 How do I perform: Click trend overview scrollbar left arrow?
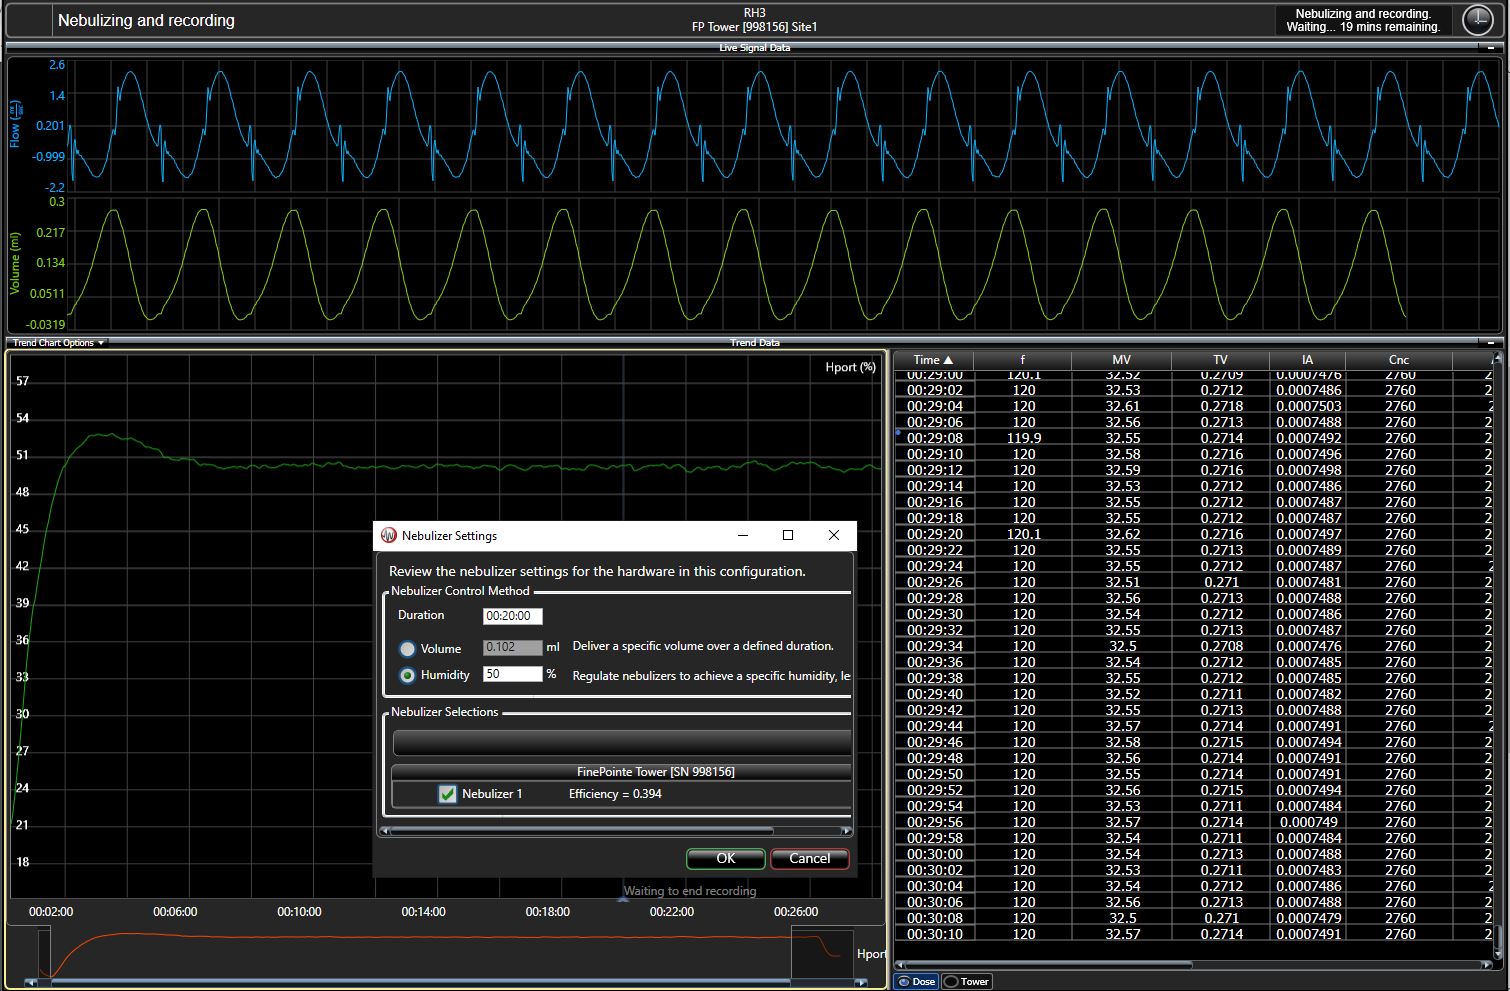pos(30,983)
